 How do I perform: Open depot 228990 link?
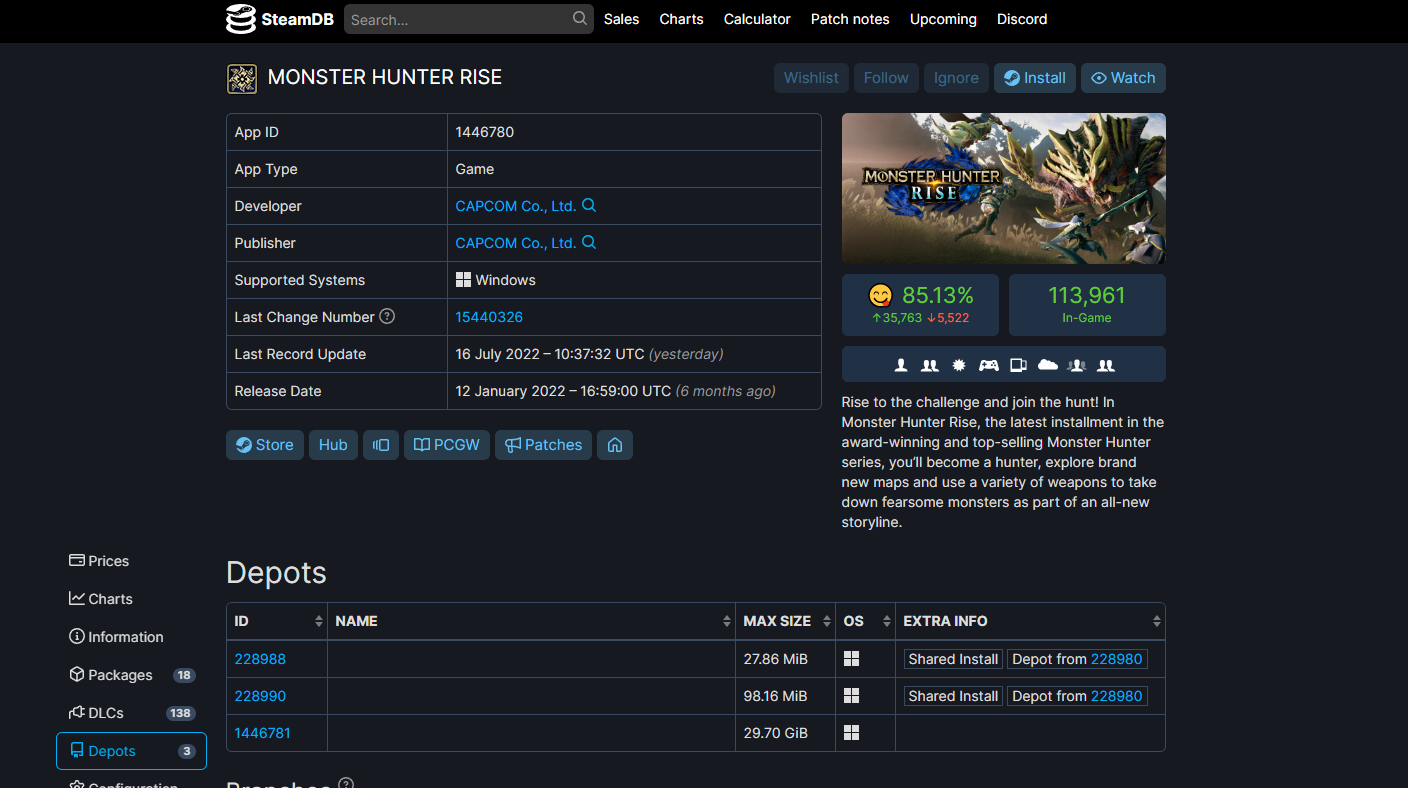pos(260,696)
